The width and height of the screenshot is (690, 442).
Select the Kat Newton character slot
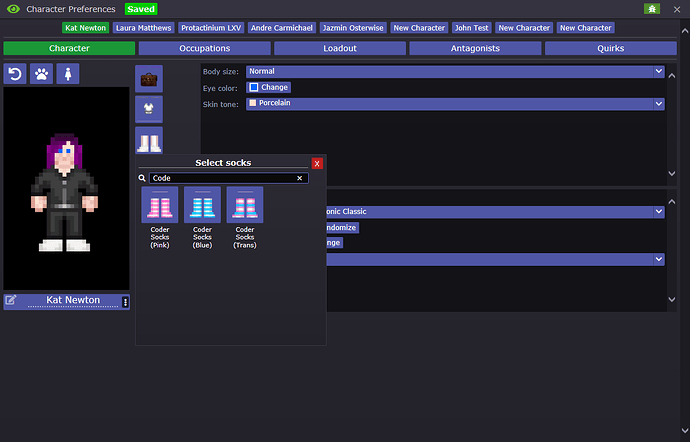click(x=85, y=28)
